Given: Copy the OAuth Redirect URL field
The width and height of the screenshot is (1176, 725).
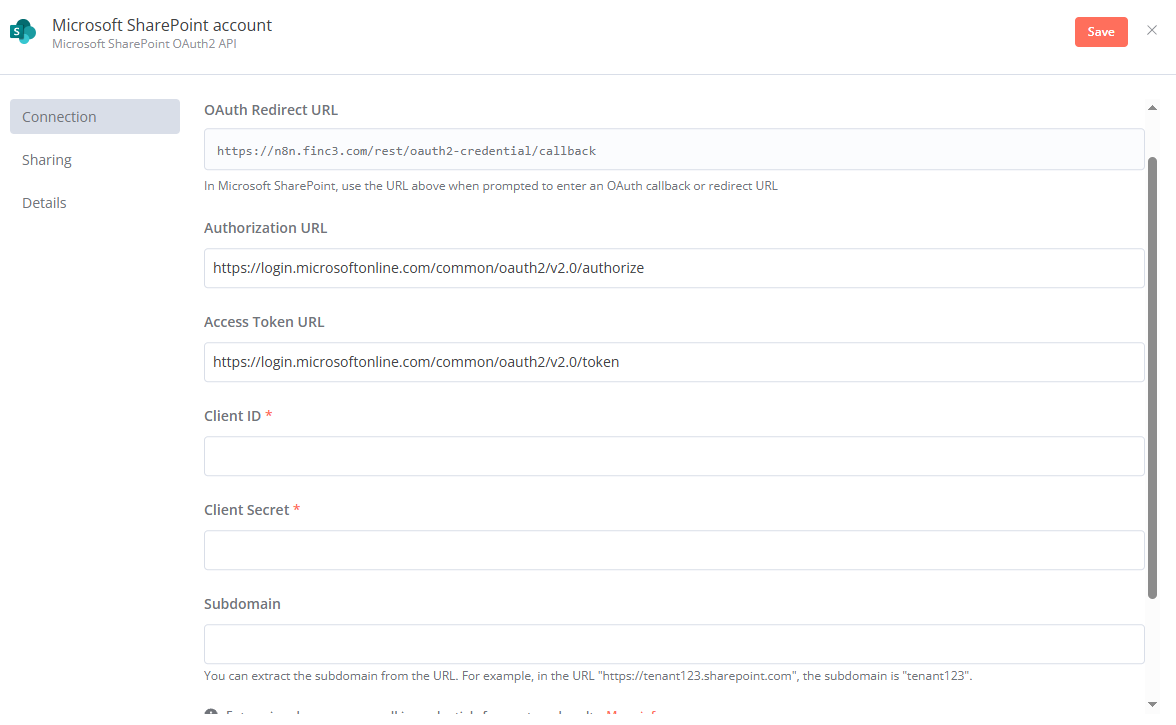Looking at the screenshot, I should pyautogui.click(x=674, y=149).
